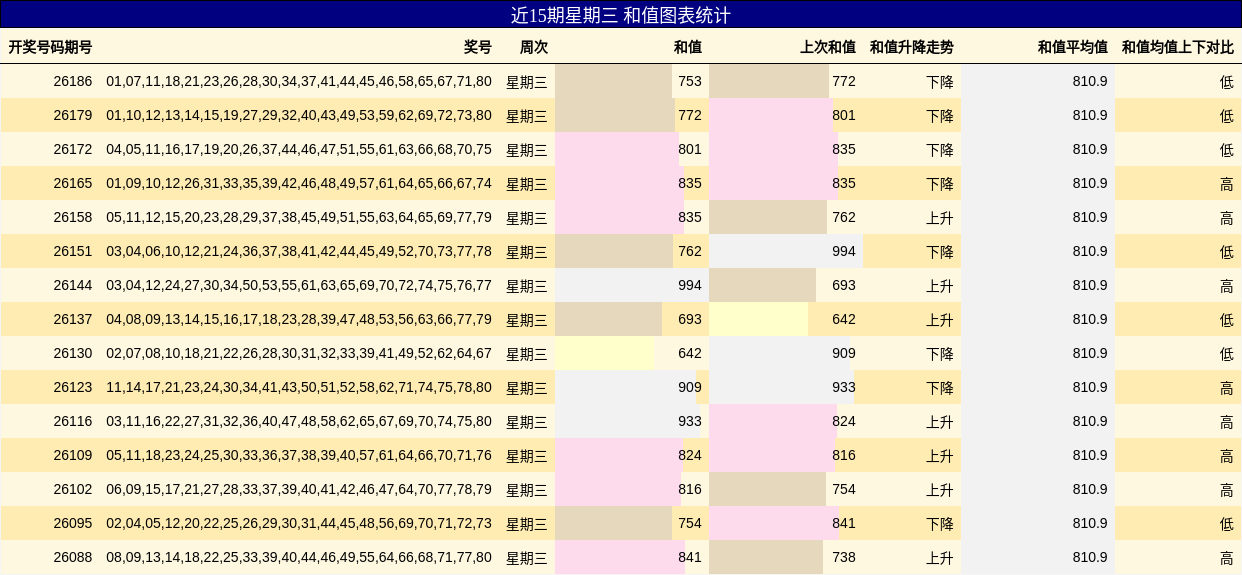
Task: Click the 奖号 column header
Action: (x=478, y=47)
